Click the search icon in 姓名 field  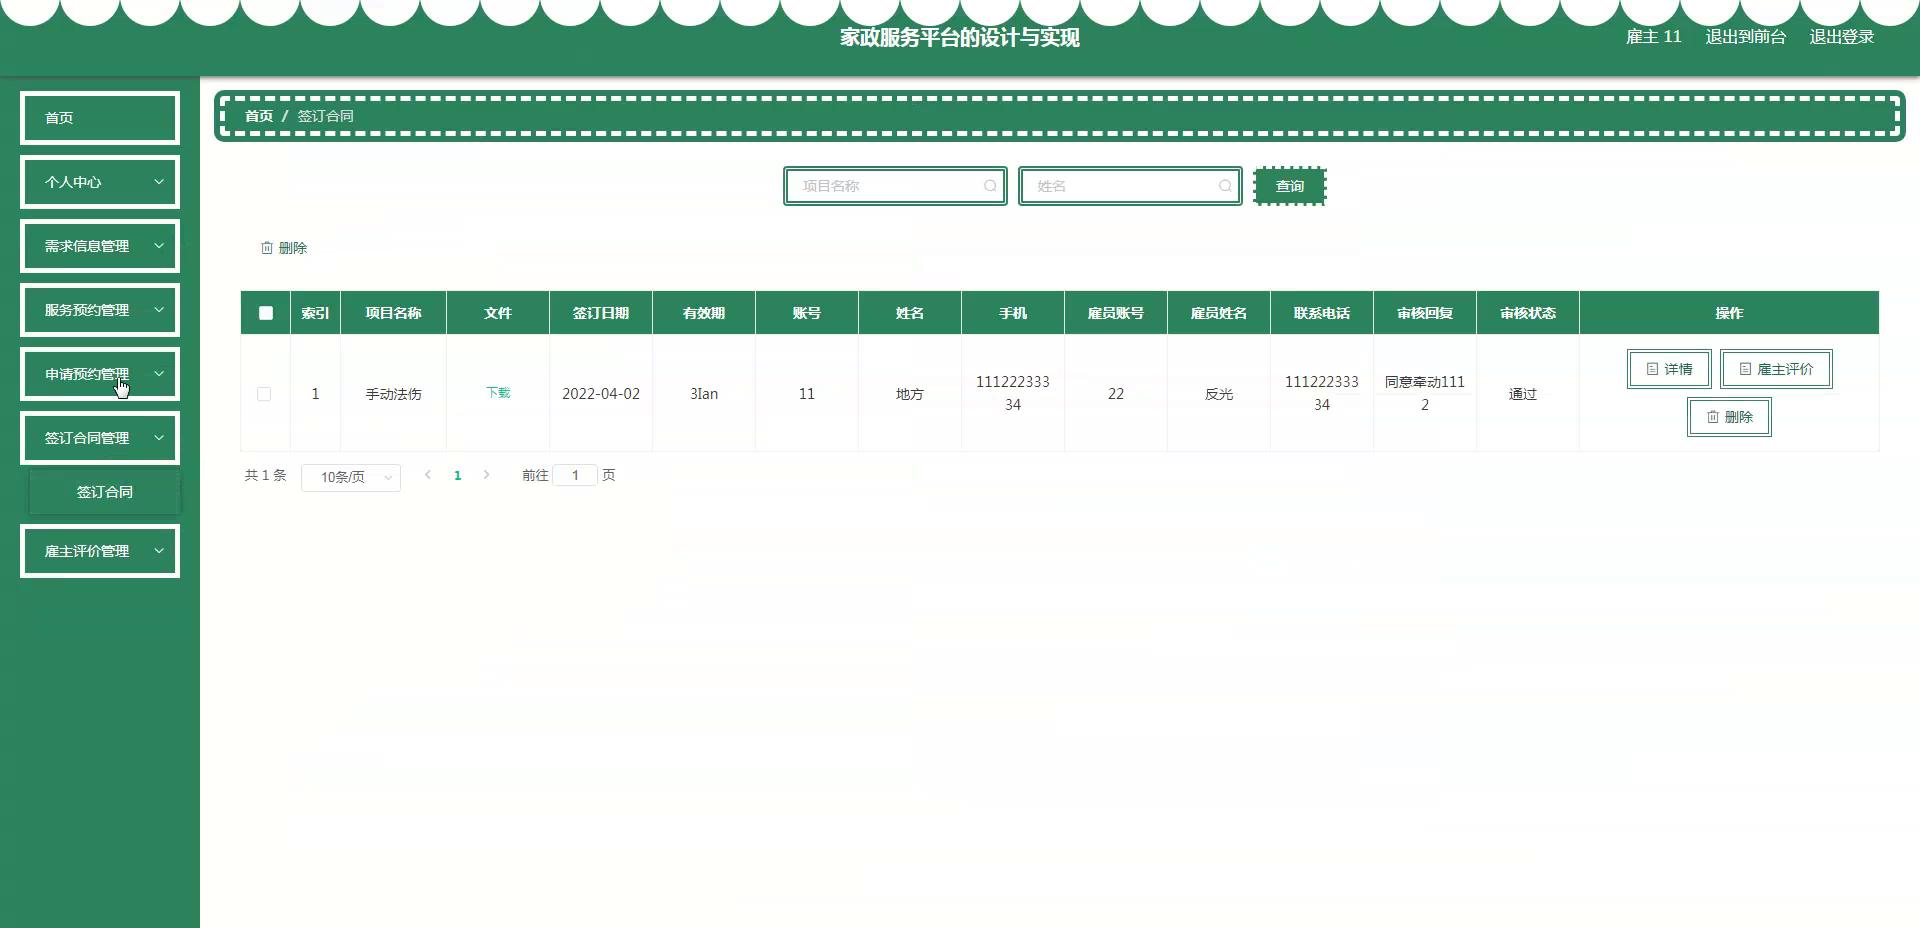tap(1224, 186)
